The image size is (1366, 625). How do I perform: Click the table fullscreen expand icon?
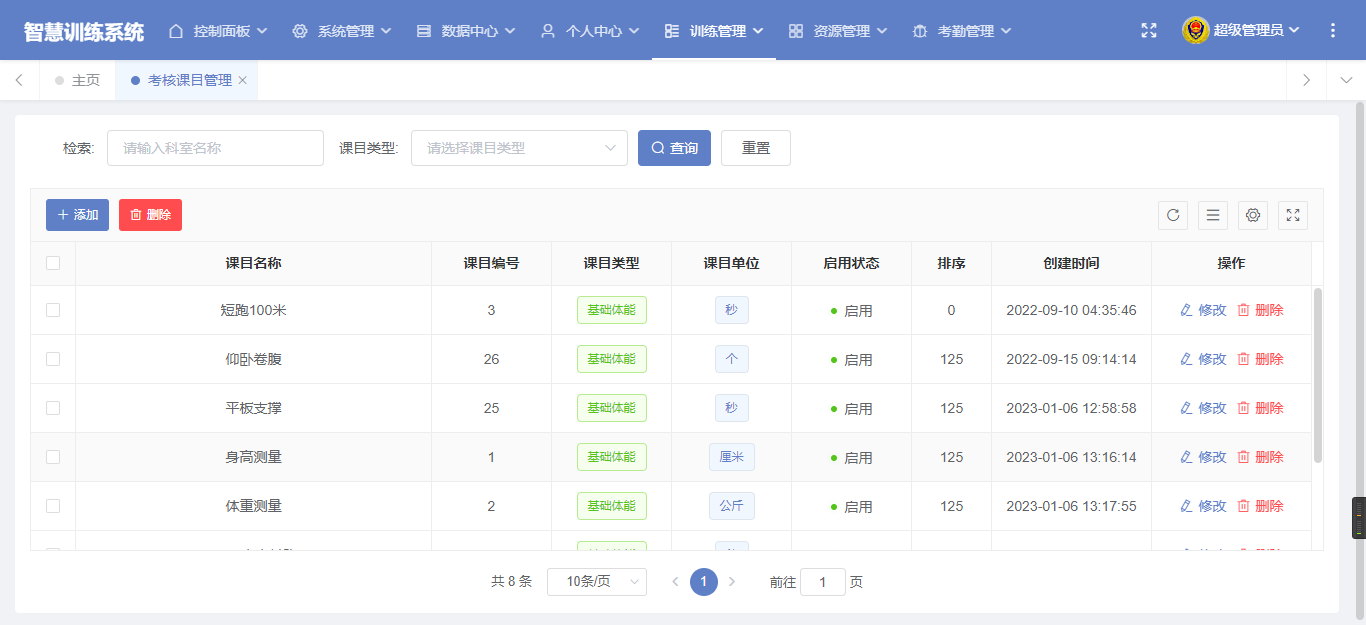point(1293,215)
